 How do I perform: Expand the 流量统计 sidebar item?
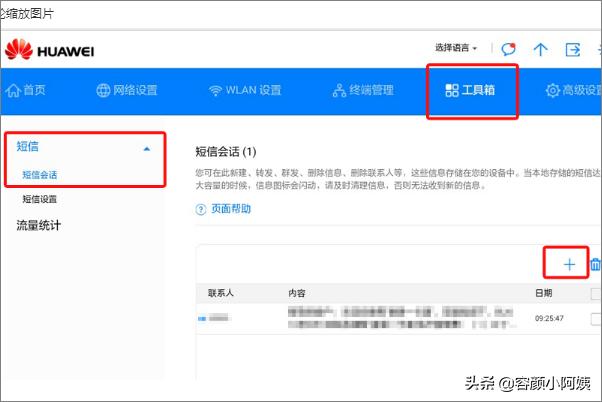tap(39, 225)
